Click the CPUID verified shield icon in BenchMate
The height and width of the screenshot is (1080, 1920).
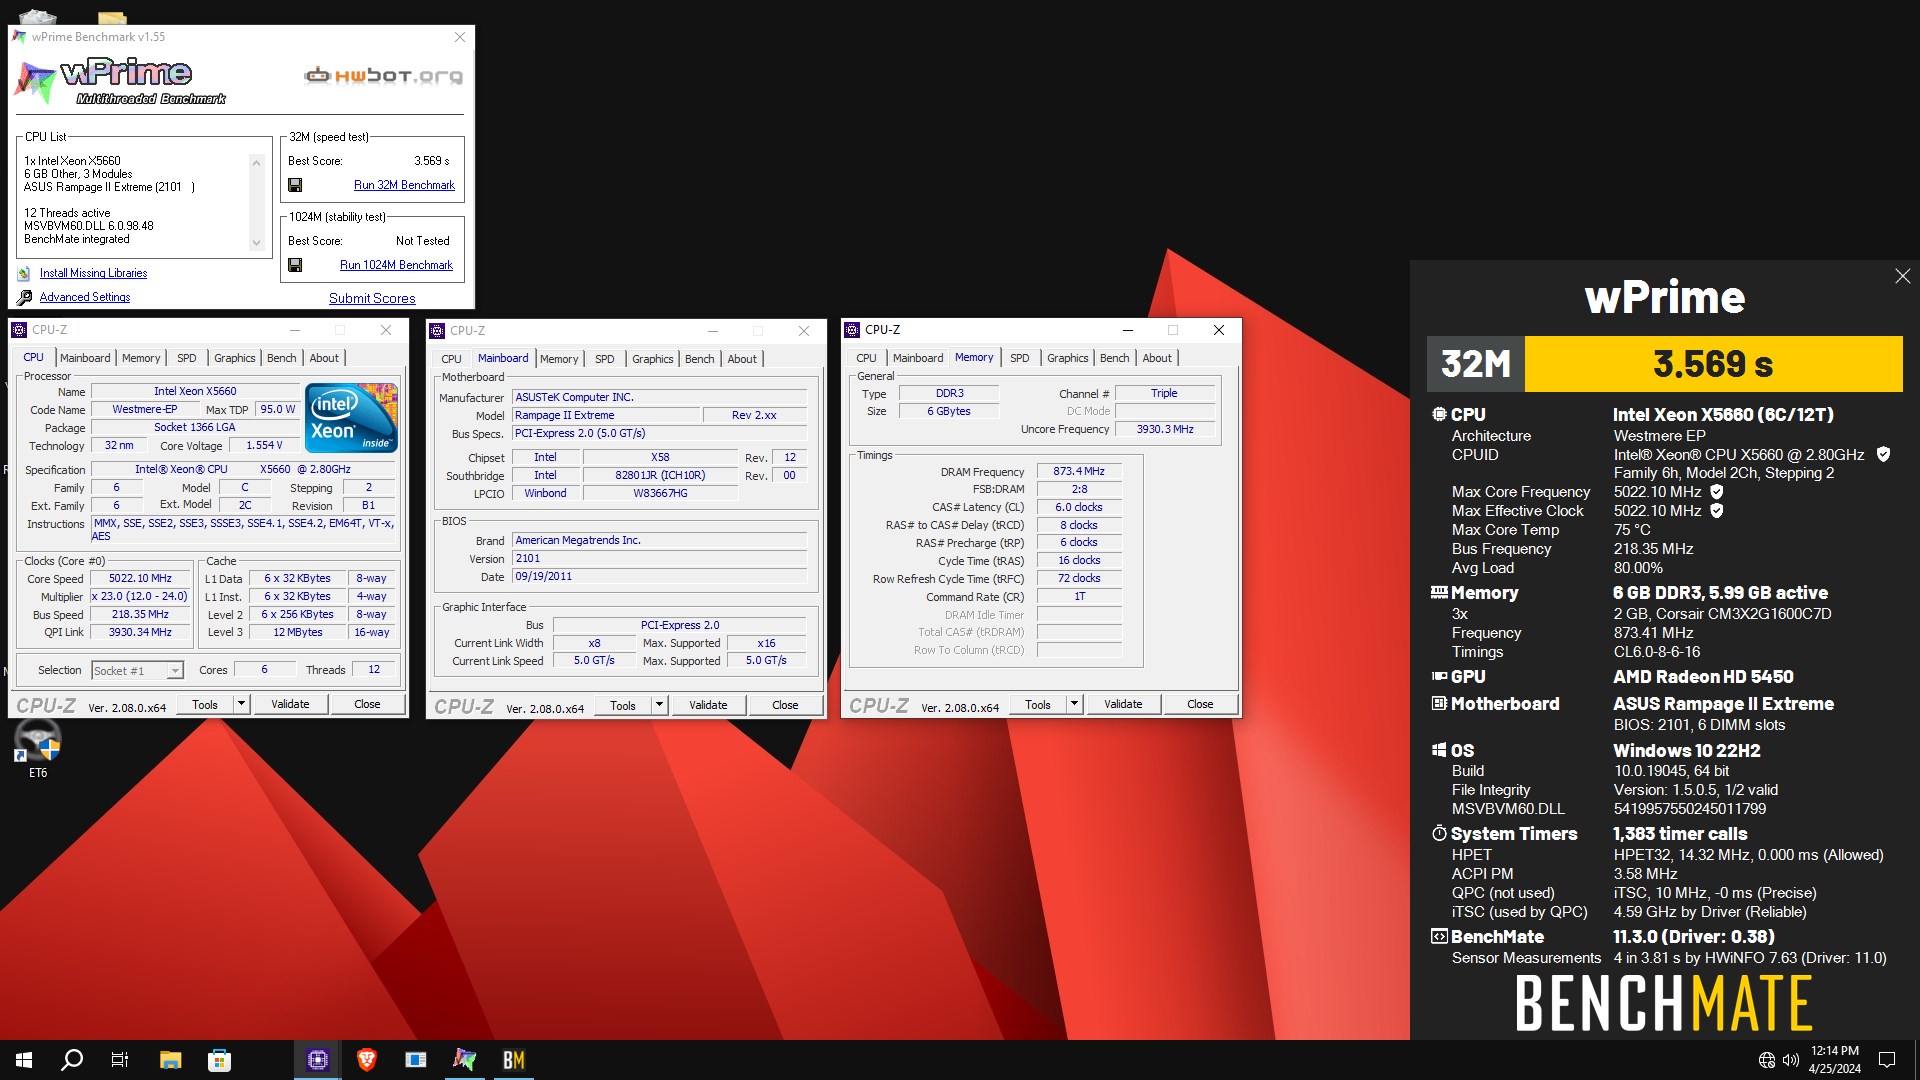(x=1883, y=454)
